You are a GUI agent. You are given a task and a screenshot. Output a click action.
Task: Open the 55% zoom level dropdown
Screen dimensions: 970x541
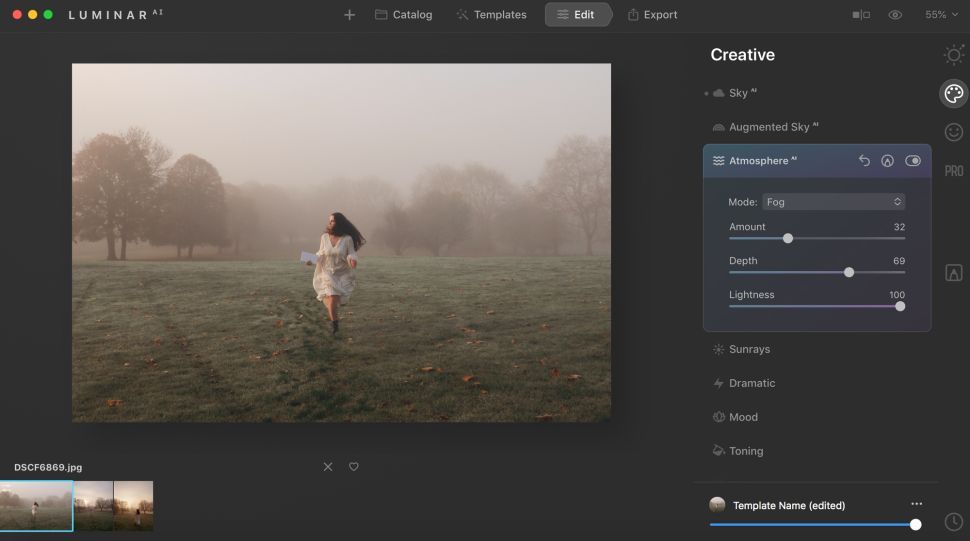coord(941,15)
